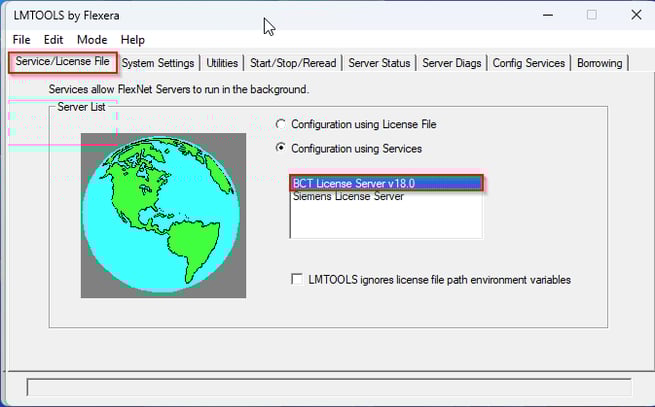Open the Utilities tab
This screenshot has height=407, width=655.
(x=222, y=63)
